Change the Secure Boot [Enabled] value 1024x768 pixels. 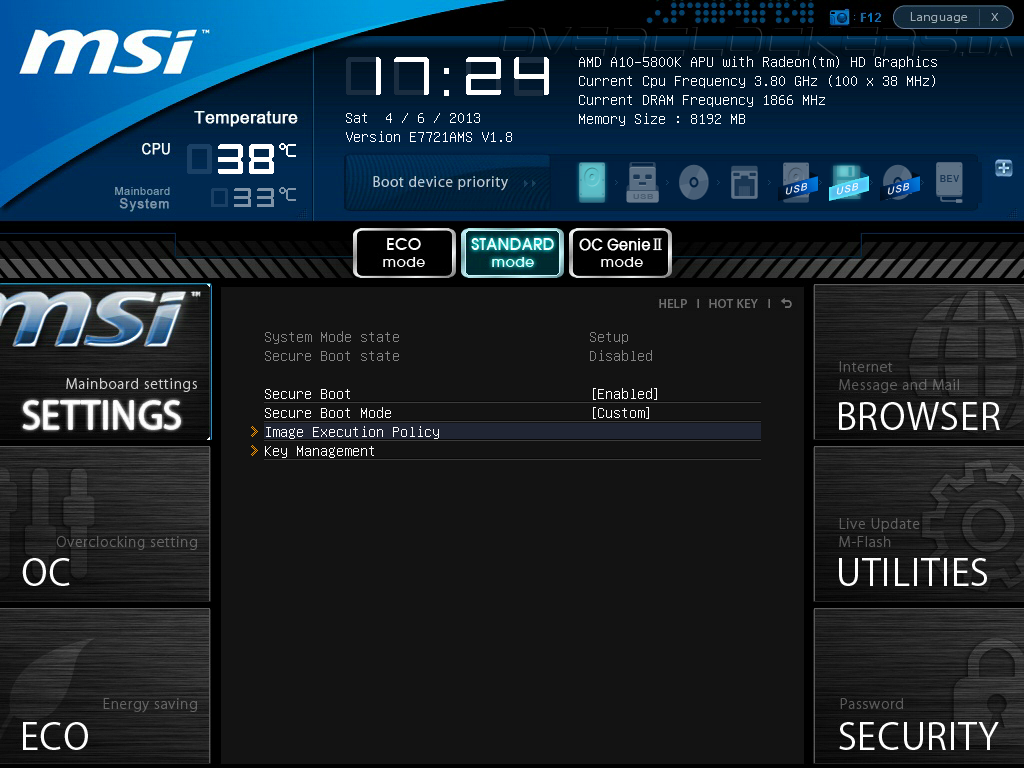coord(624,394)
